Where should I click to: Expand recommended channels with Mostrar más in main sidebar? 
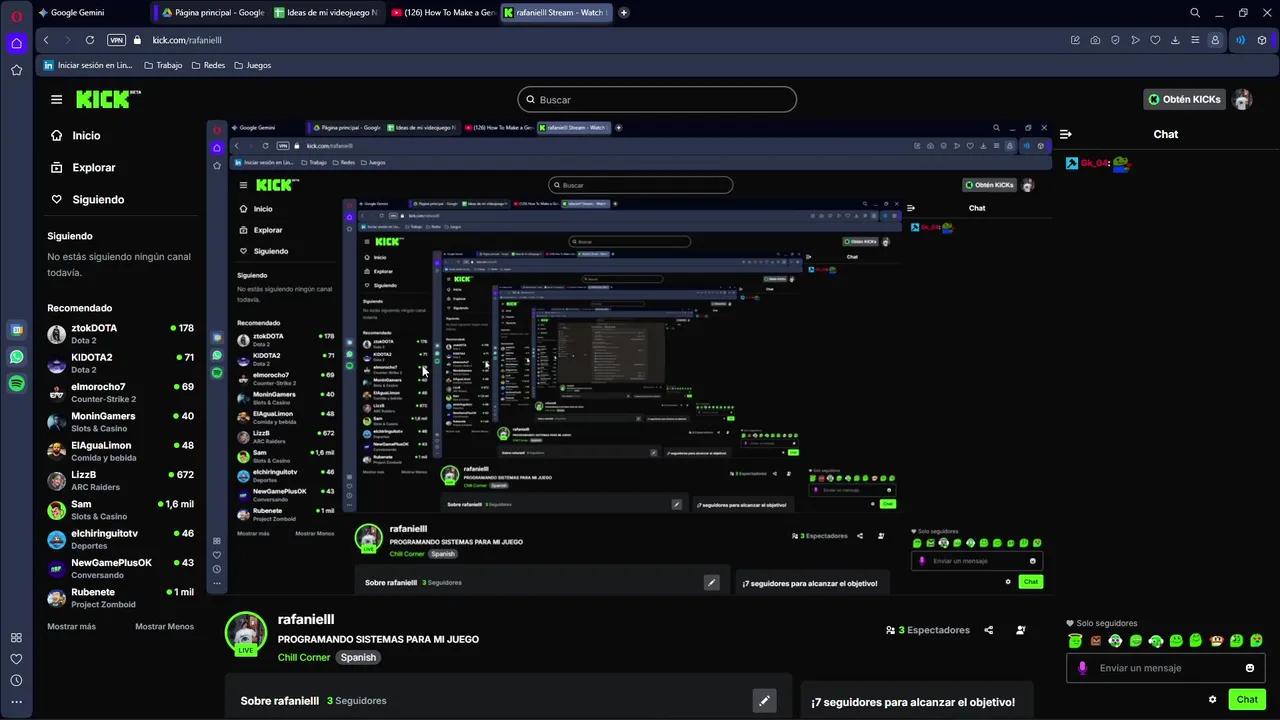pyautogui.click(x=71, y=627)
